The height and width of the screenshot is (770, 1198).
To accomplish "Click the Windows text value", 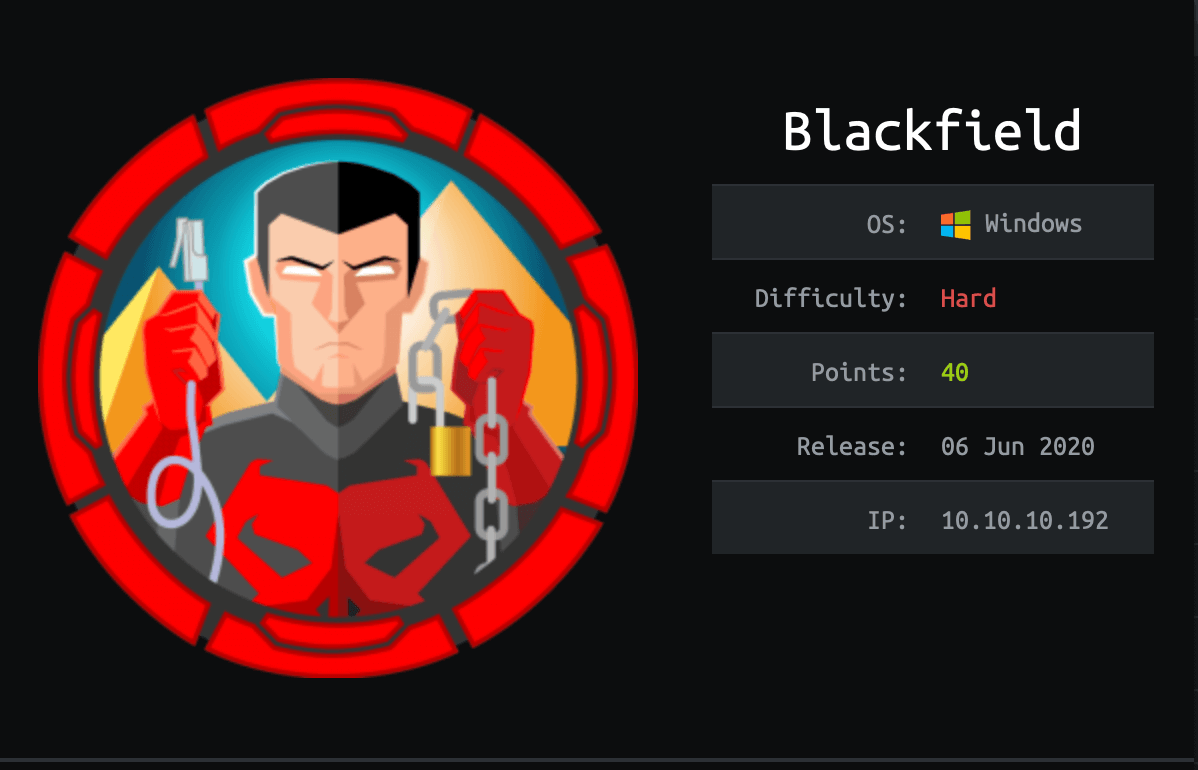I will point(1033,224).
